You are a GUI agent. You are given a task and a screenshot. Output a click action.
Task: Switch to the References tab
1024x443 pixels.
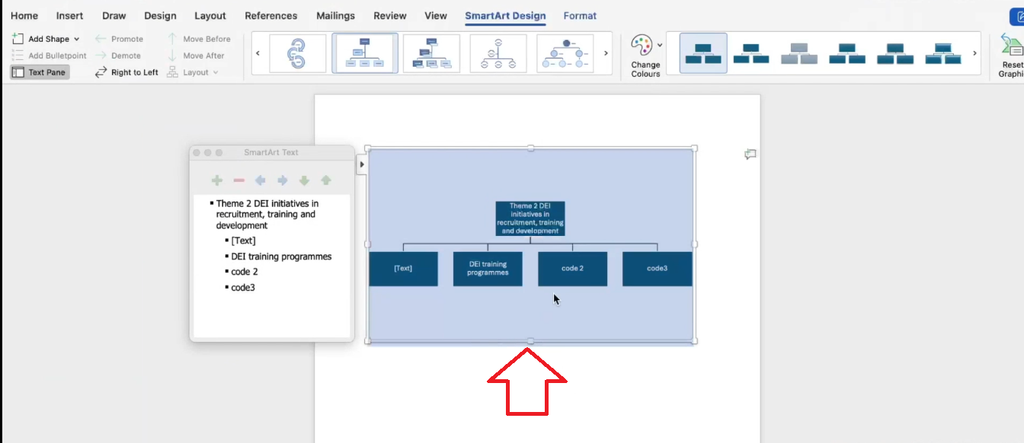pos(271,16)
